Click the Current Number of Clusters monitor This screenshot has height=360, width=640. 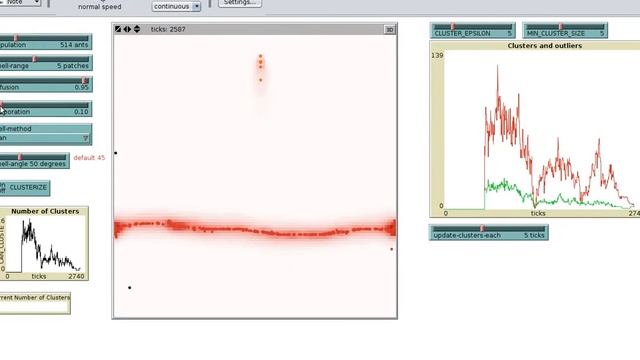pyautogui.click(x=35, y=303)
